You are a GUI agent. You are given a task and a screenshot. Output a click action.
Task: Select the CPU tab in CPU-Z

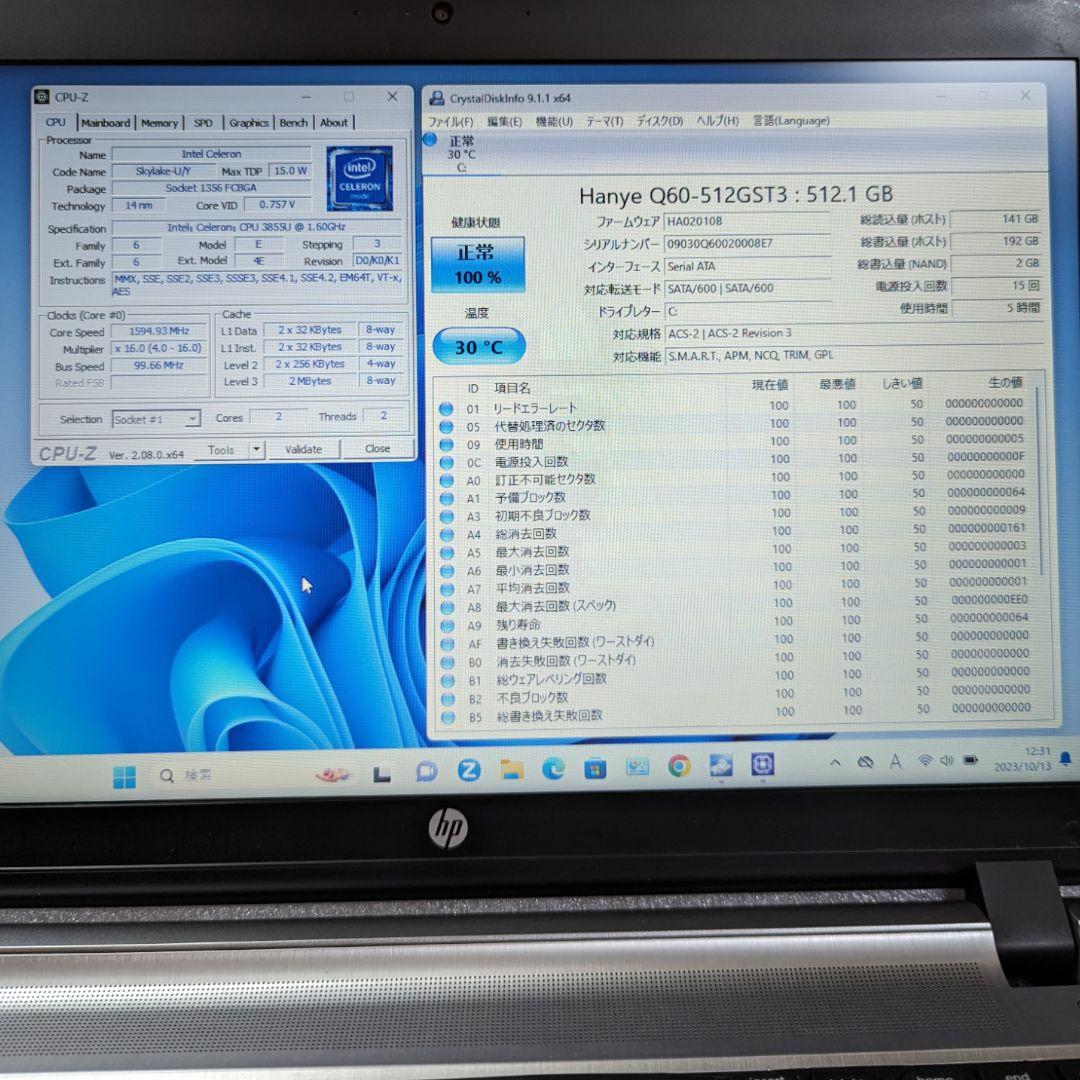(56, 122)
